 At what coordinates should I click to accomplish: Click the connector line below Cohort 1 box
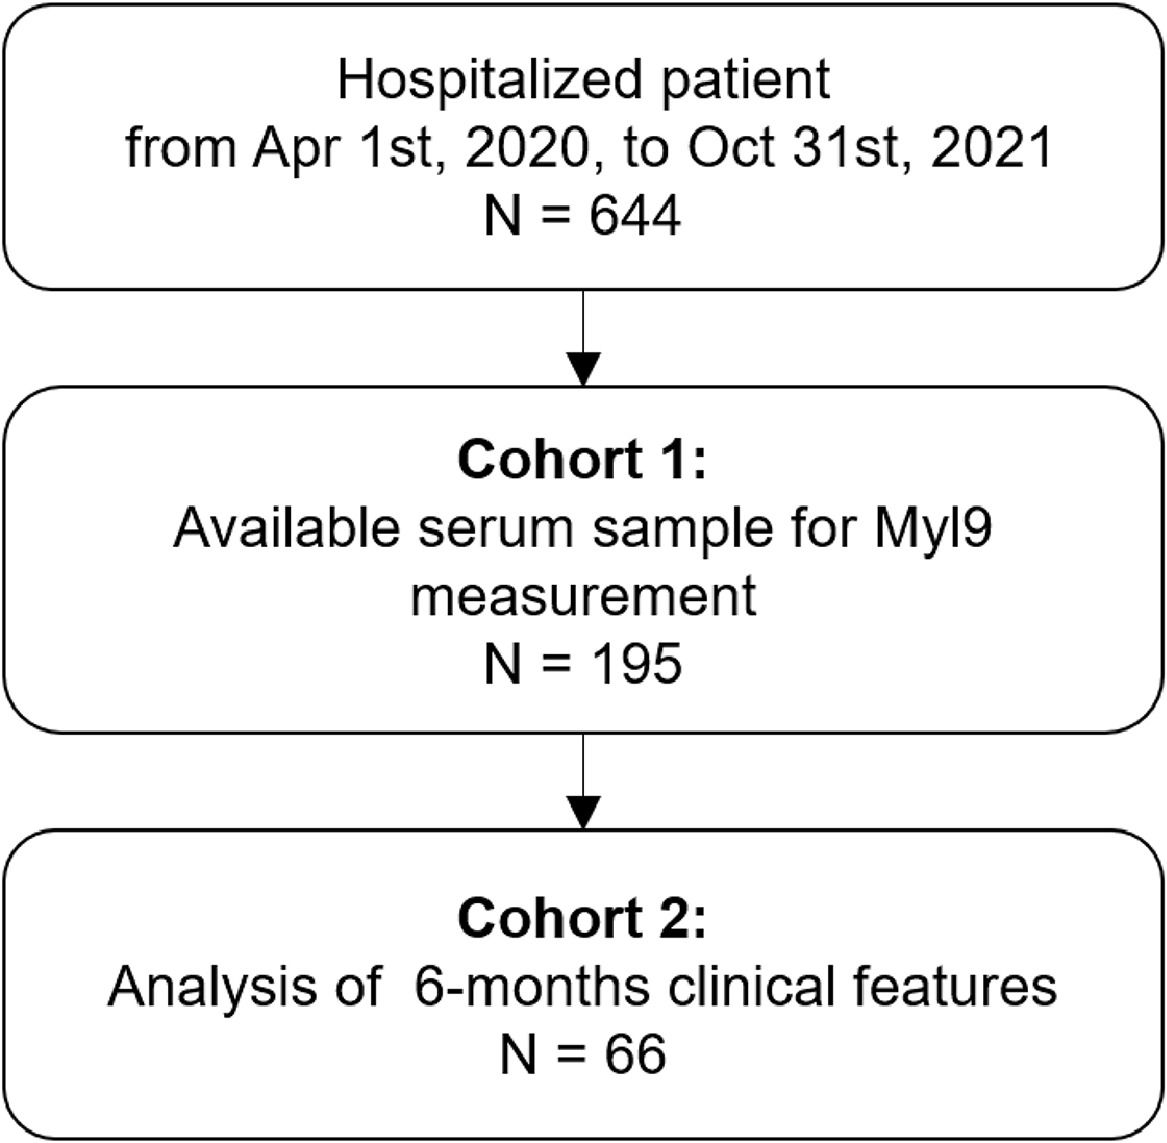tap(582, 764)
